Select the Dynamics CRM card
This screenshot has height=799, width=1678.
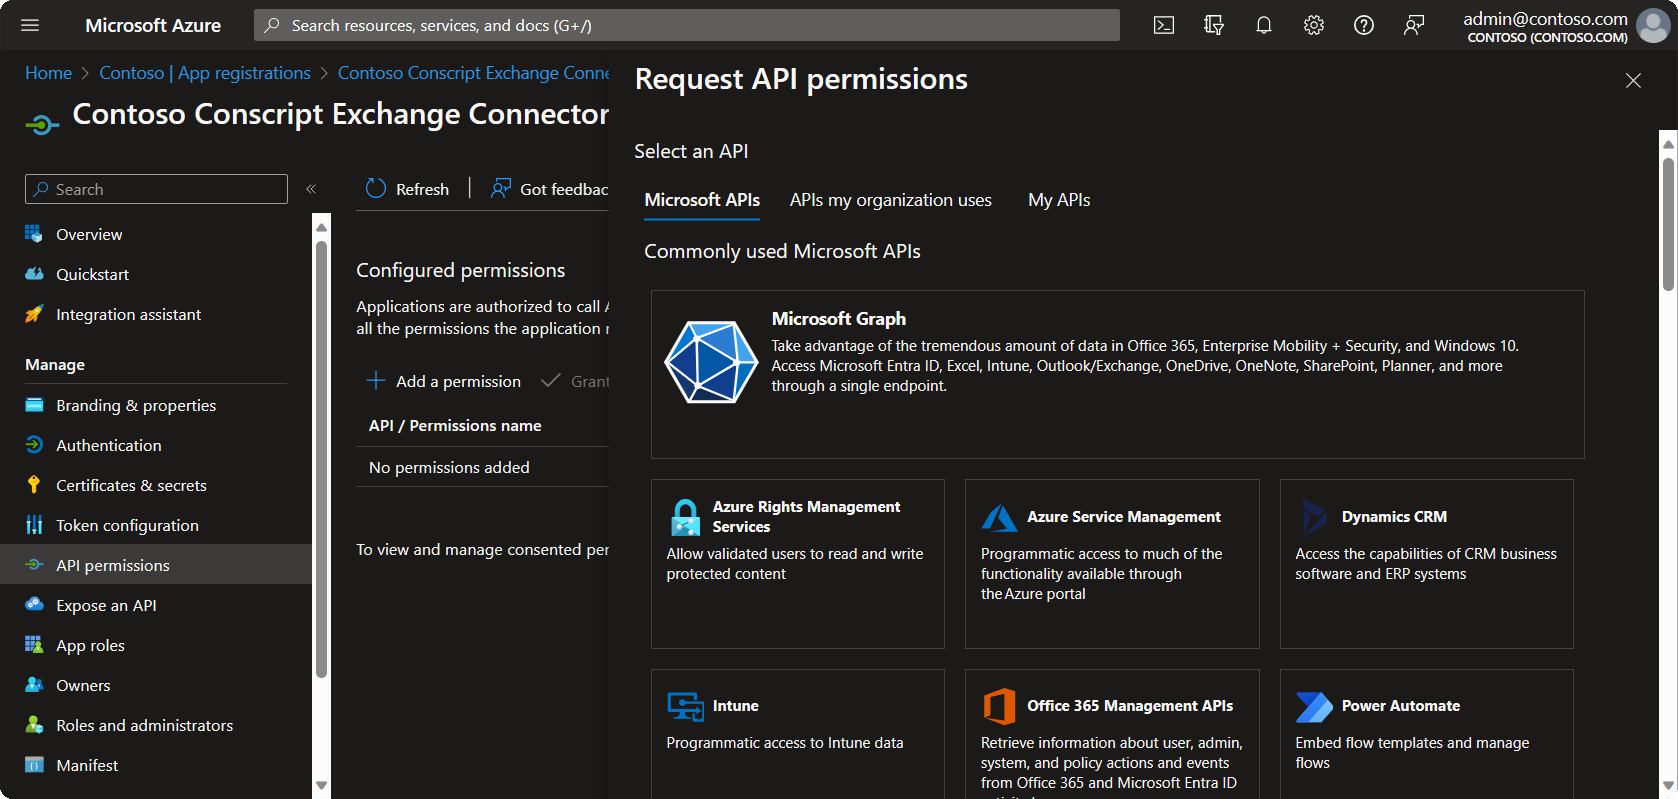point(1426,564)
